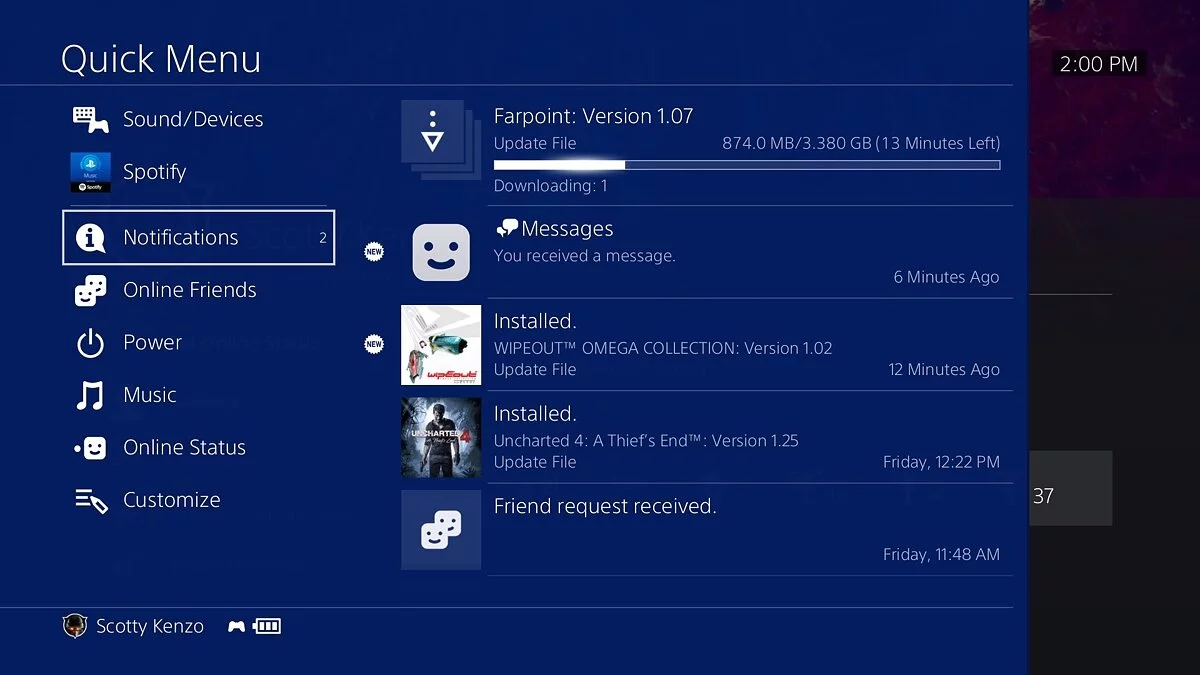Open the Online Status face icon
This screenshot has width=1200, height=675.
91,448
